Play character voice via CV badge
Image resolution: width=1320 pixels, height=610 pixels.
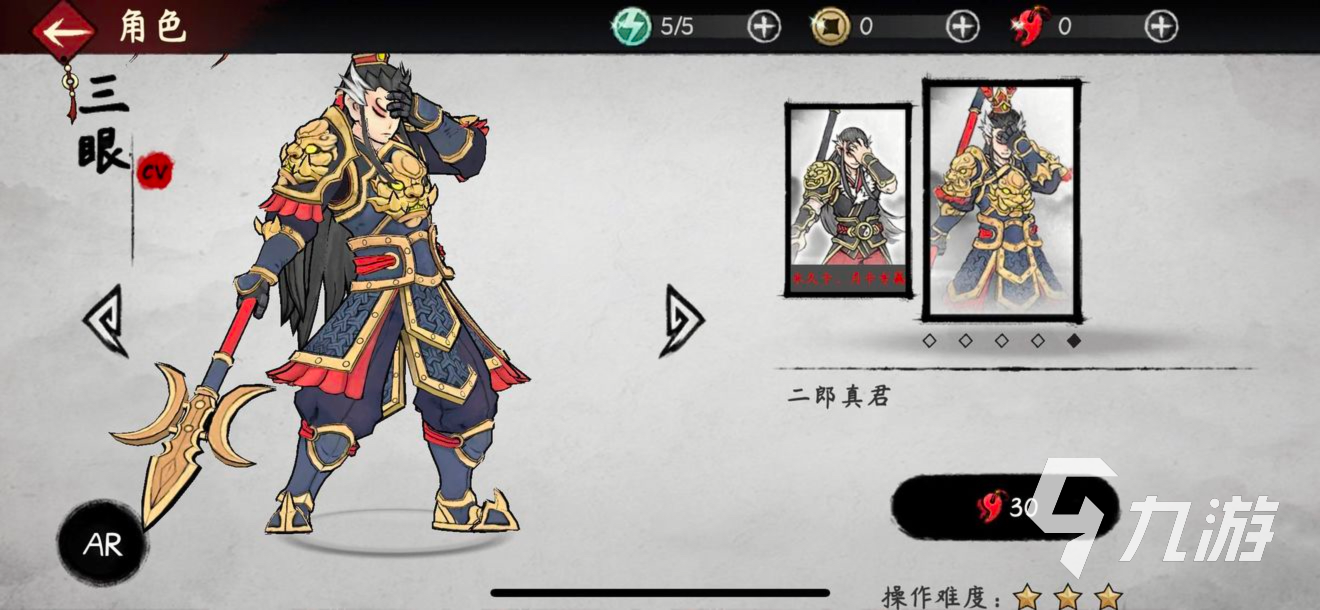[155, 171]
